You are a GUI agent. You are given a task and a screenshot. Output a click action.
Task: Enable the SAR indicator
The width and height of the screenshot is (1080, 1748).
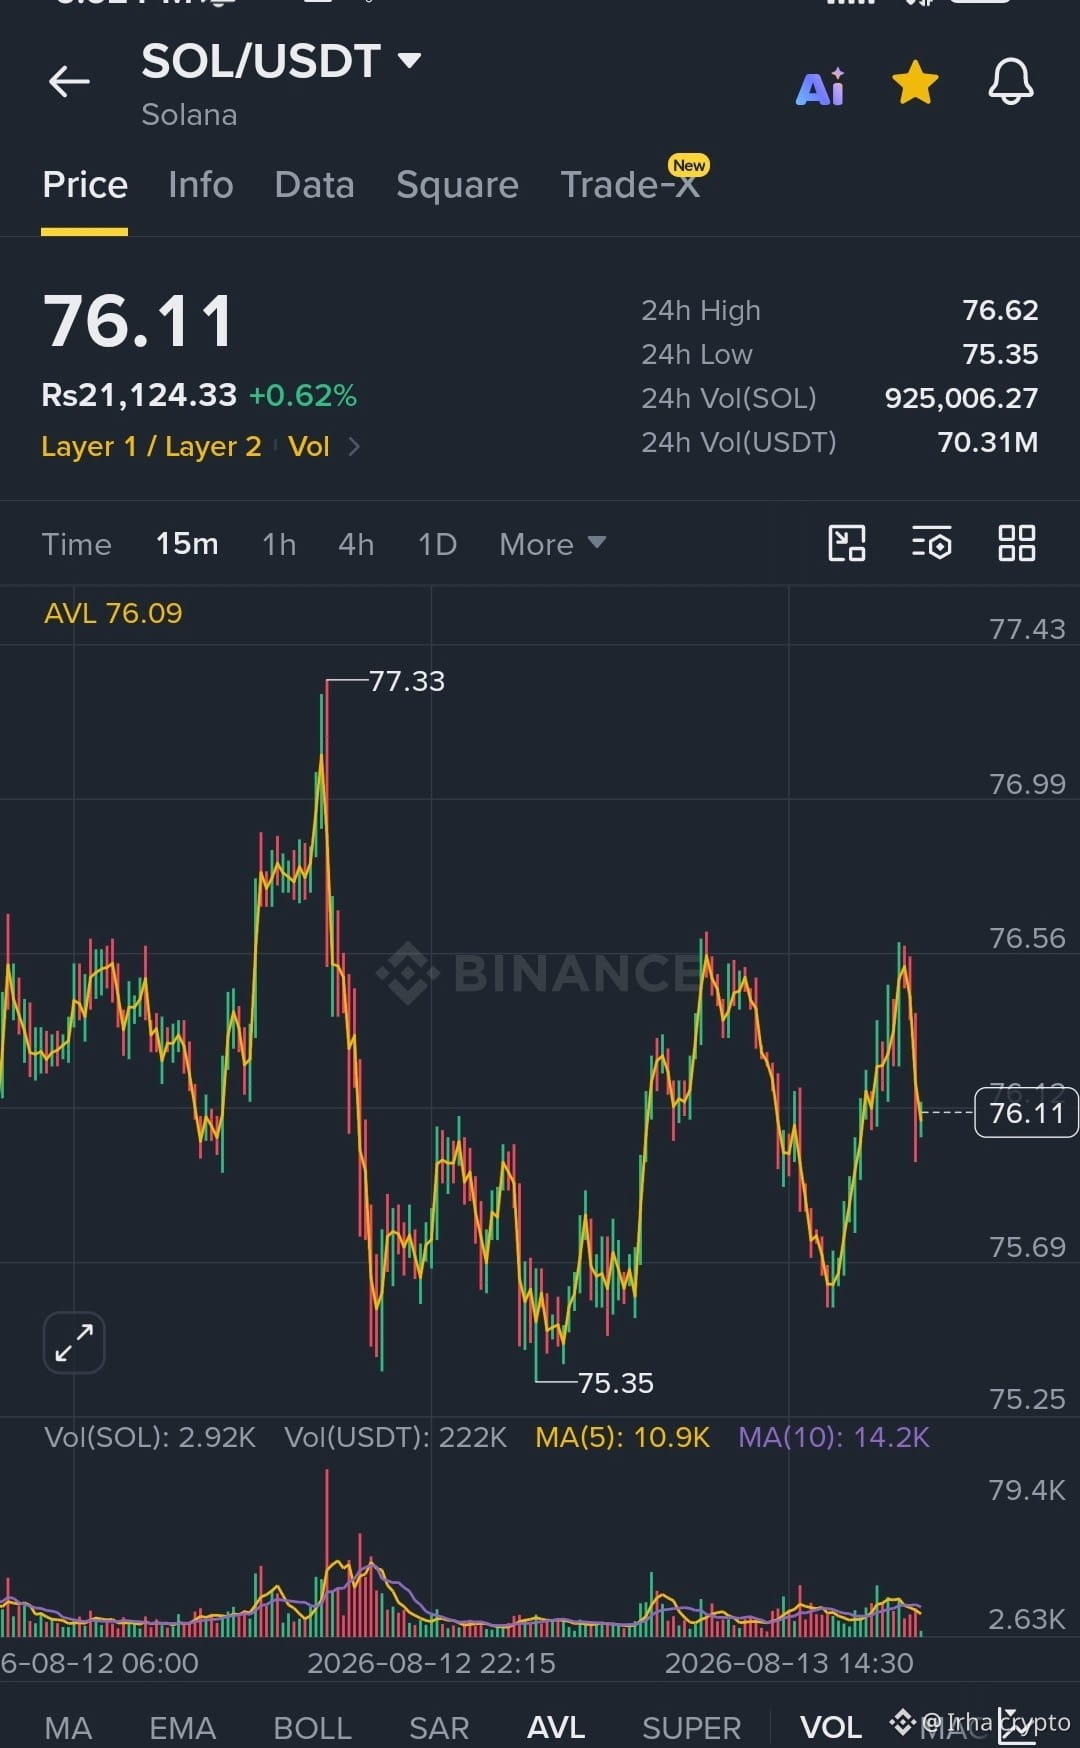point(439,1727)
